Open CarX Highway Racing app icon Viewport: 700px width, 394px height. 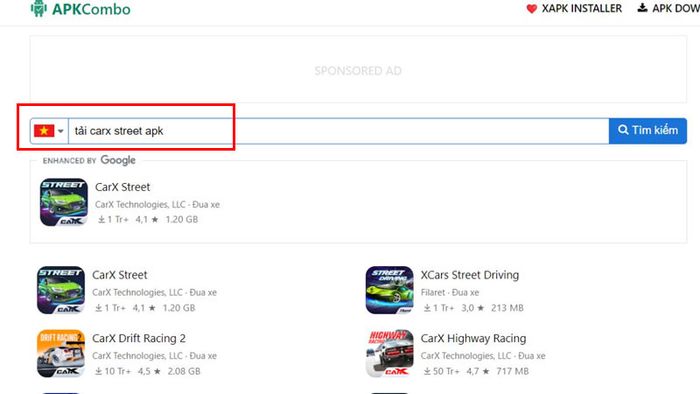point(389,353)
